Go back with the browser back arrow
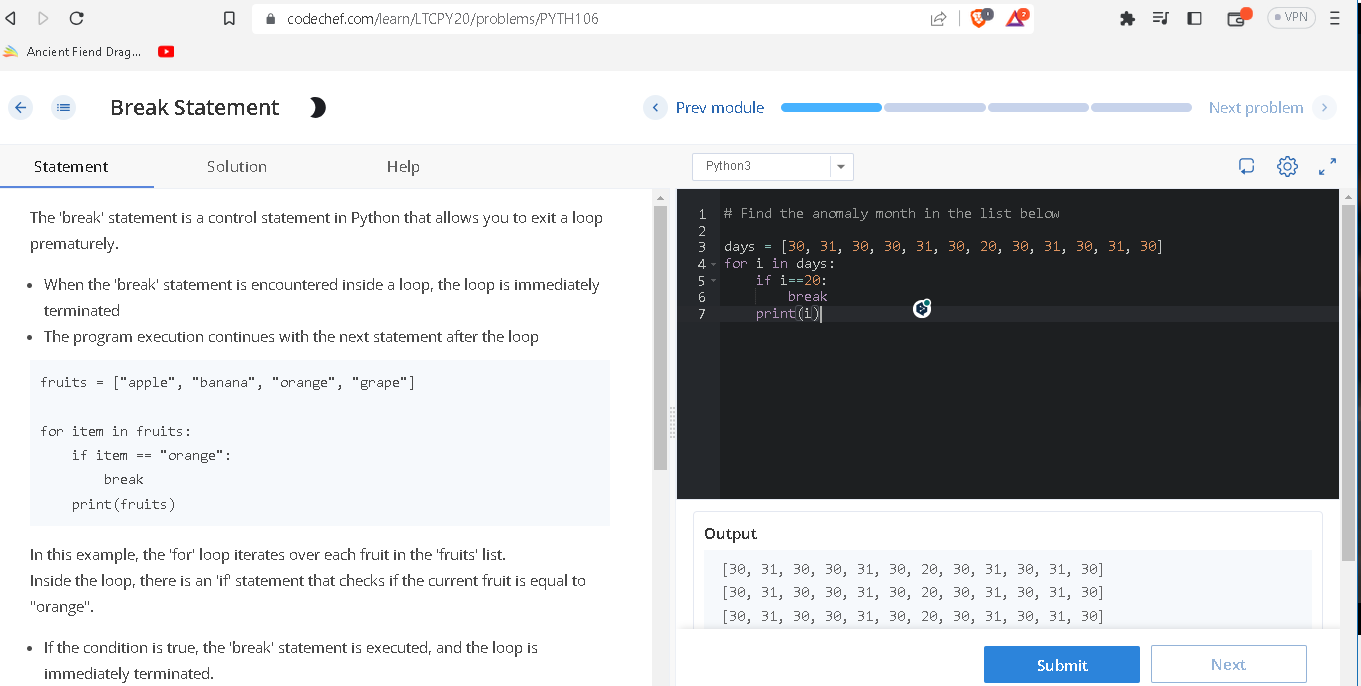This screenshot has height=686, width=1361. (x=12, y=19)
